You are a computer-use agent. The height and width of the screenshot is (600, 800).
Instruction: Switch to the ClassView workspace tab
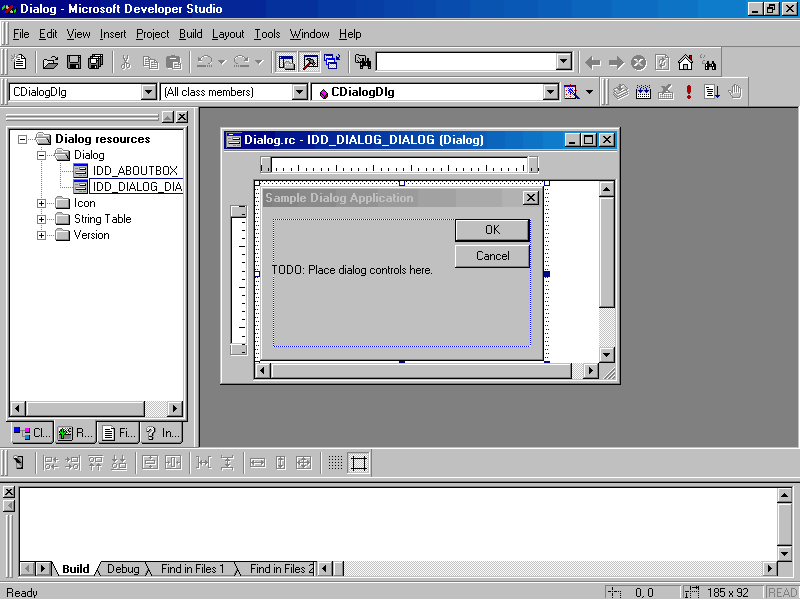(x=32, y=433)
